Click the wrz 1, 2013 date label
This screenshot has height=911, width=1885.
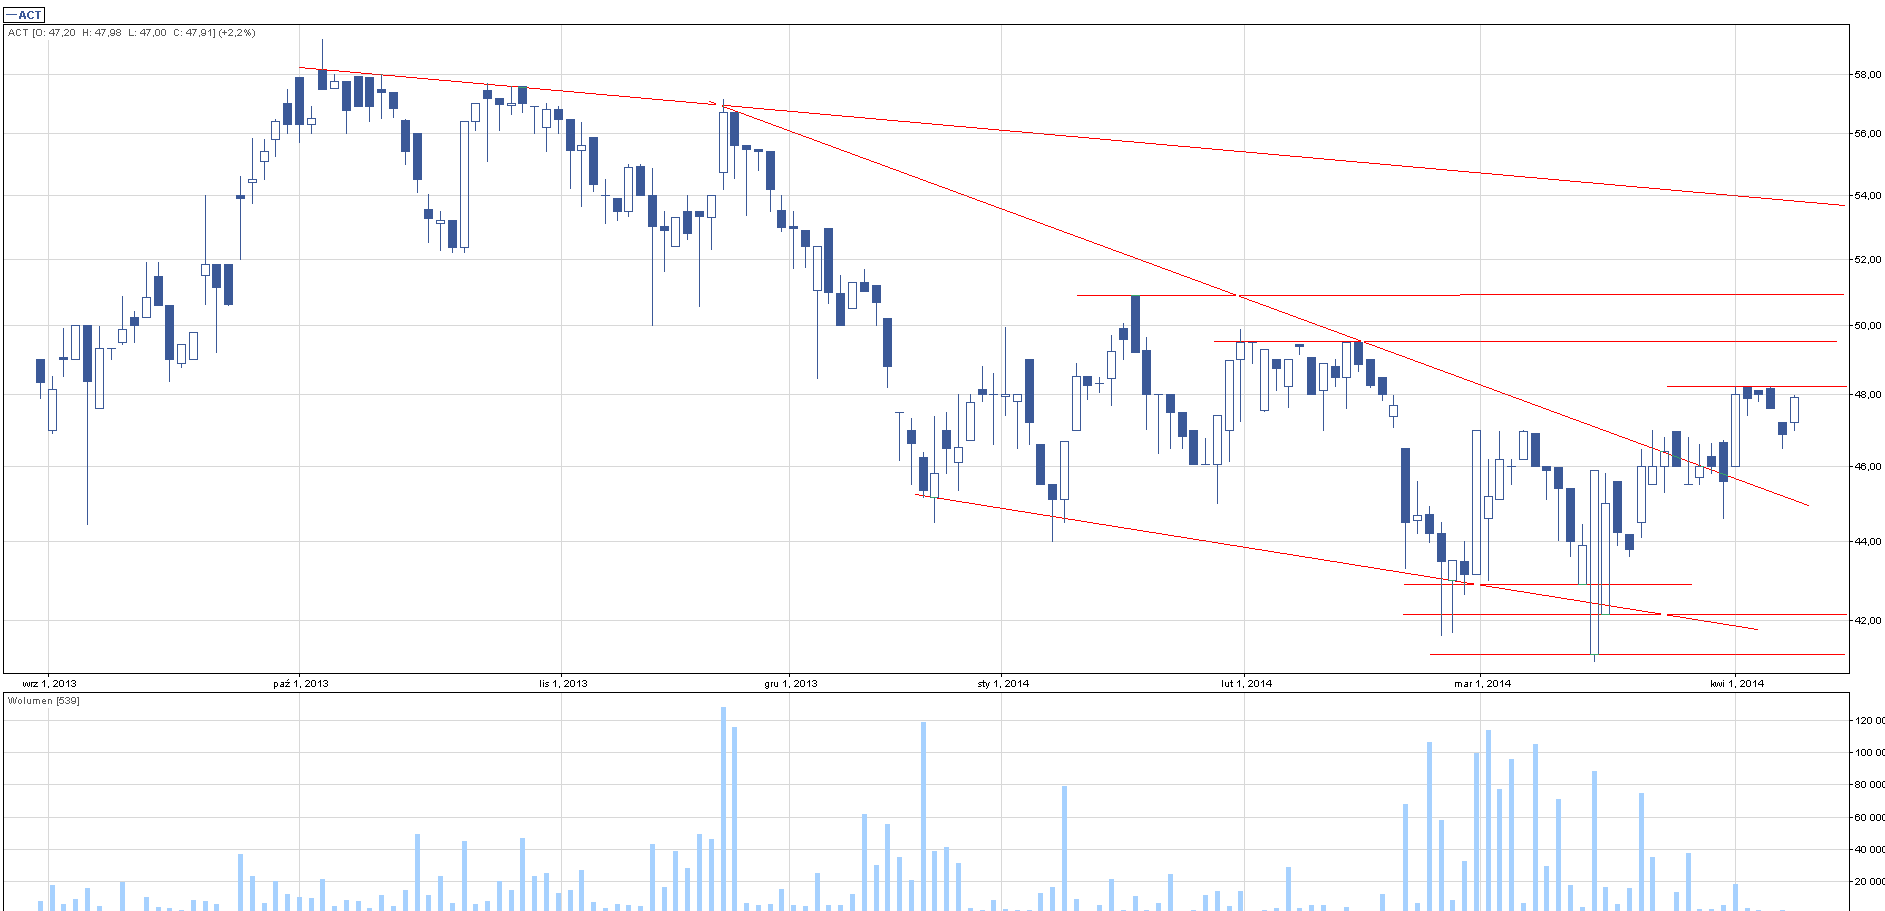point(49,684)
